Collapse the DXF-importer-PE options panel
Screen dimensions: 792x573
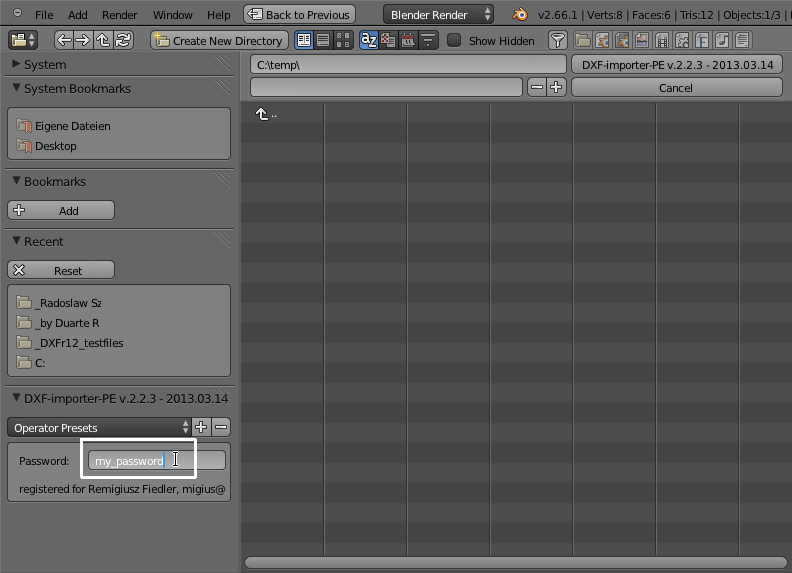click(16, 398)
